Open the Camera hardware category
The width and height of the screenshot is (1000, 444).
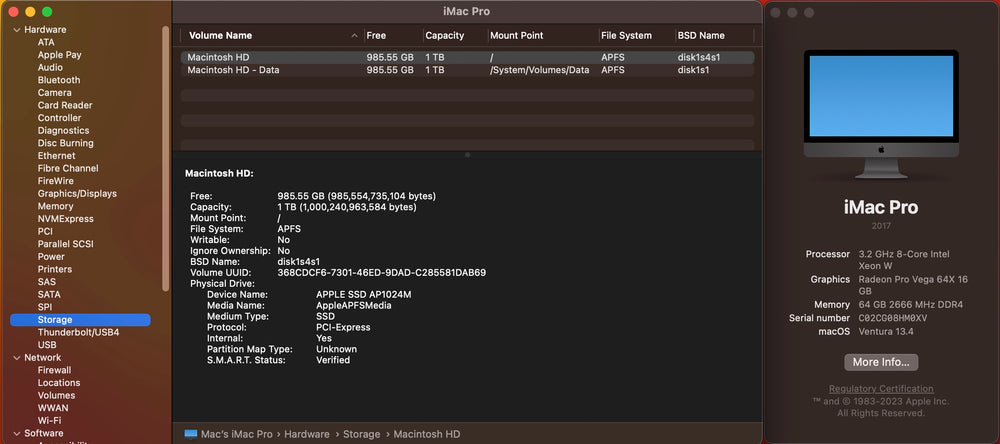coord(54,92)
